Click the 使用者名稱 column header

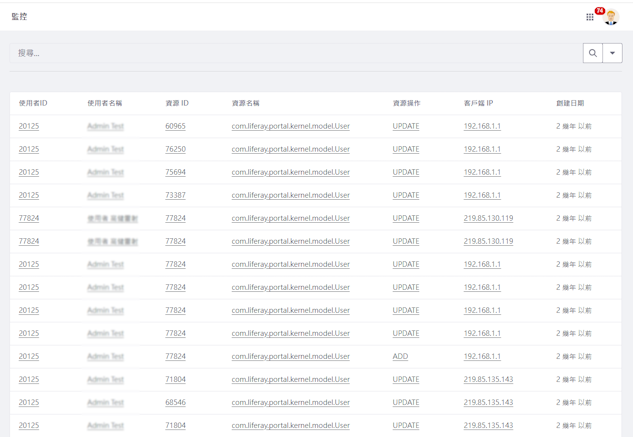[105, 103]
